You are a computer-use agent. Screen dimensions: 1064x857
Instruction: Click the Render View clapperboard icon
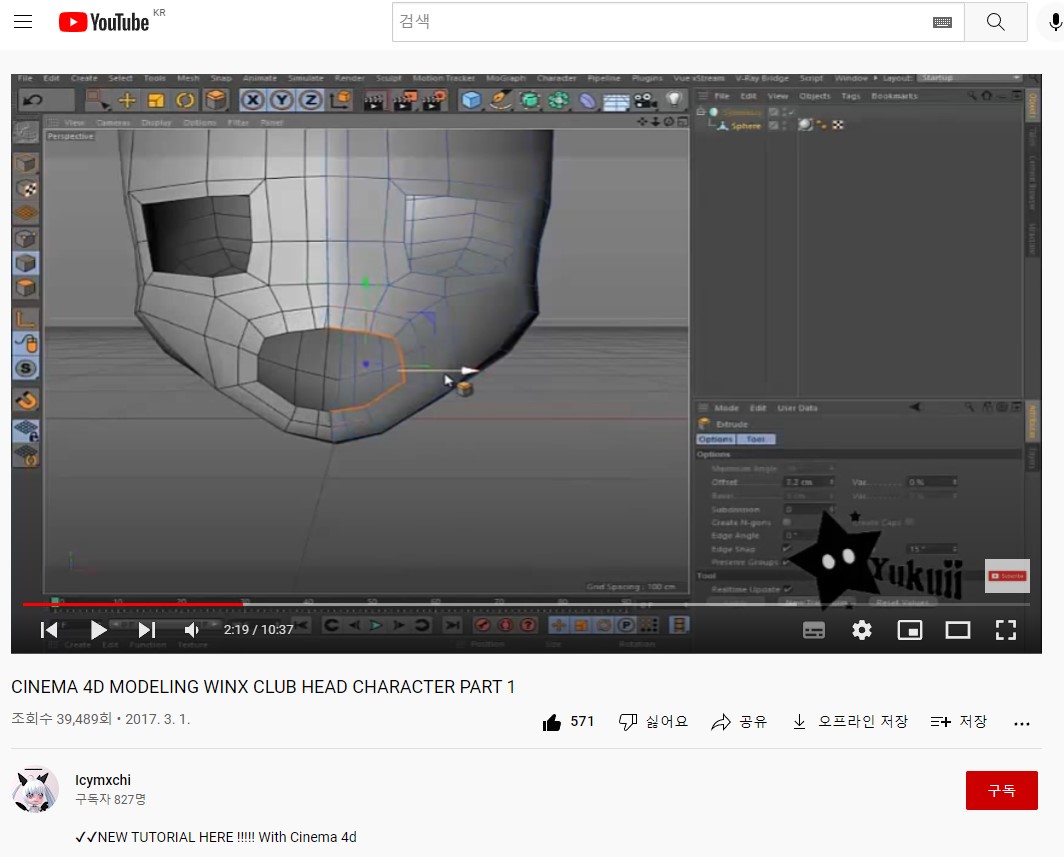point(373,101)
